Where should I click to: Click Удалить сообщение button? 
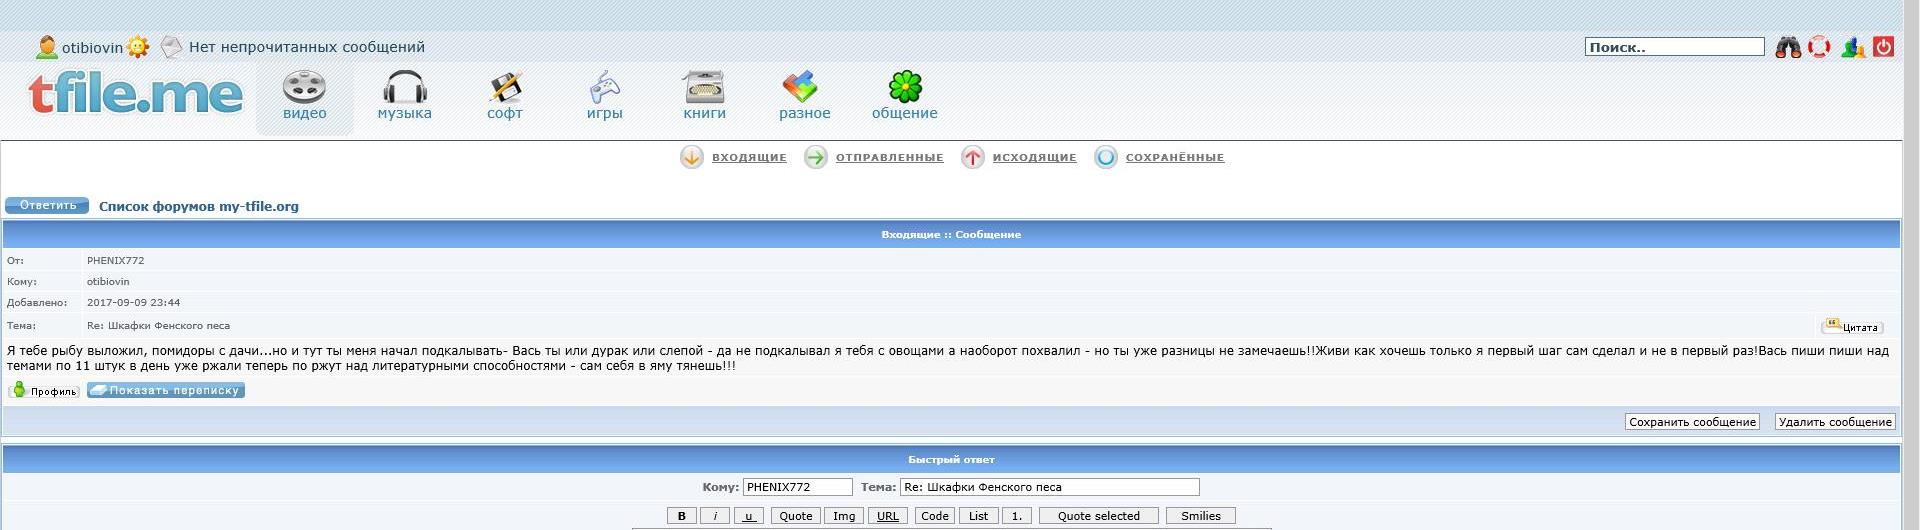(1835, 422)
